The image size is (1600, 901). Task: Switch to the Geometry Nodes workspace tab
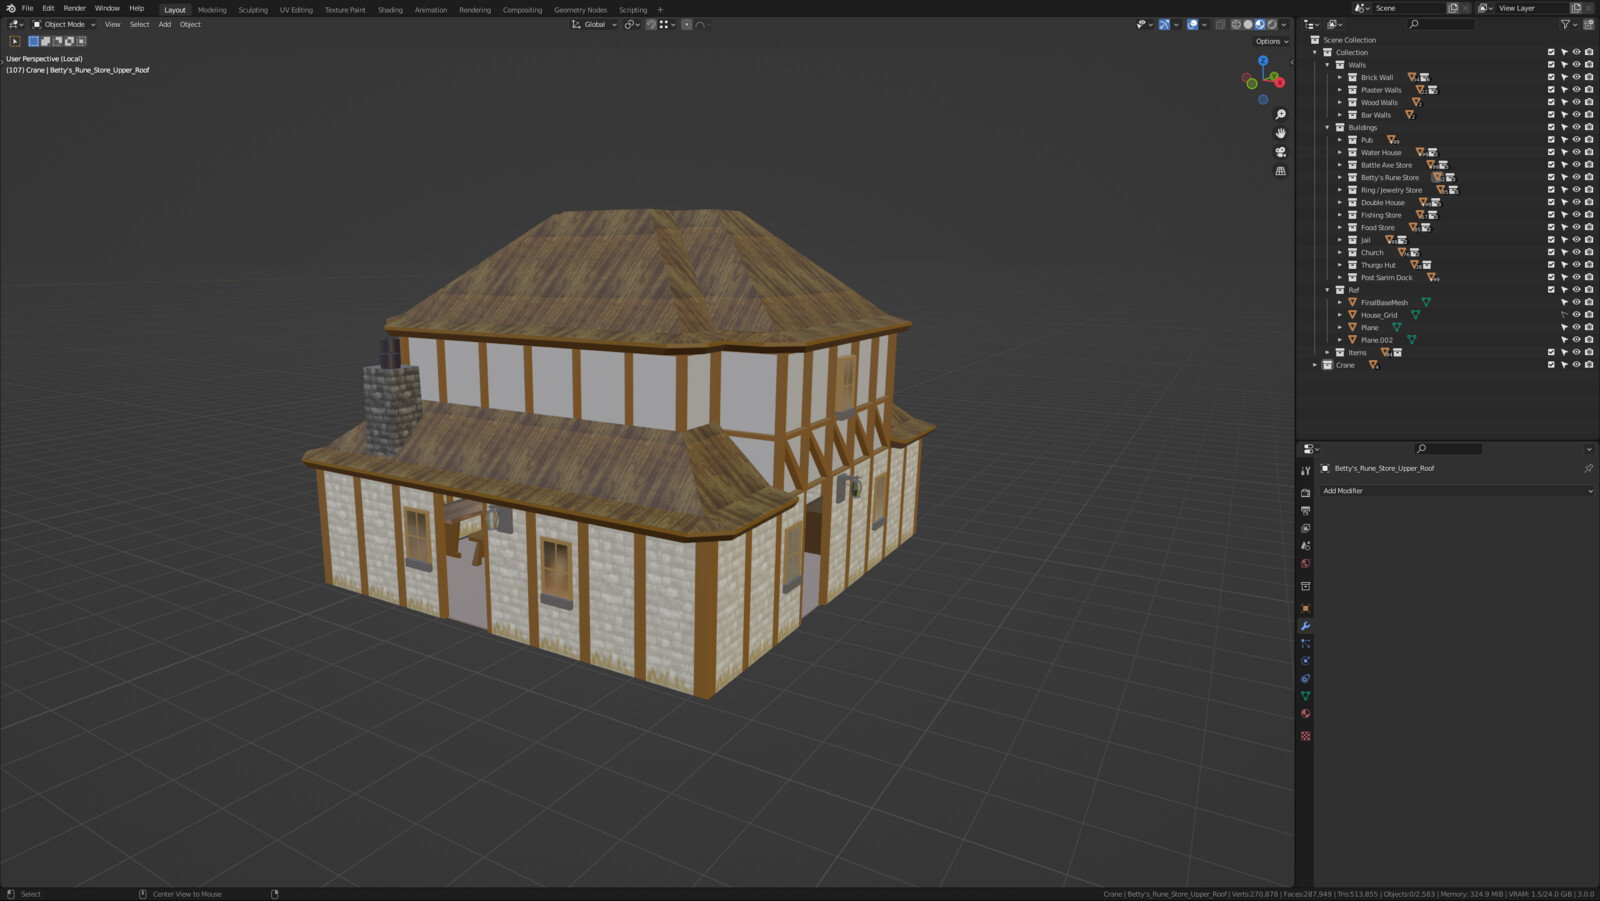coord(581,10)
